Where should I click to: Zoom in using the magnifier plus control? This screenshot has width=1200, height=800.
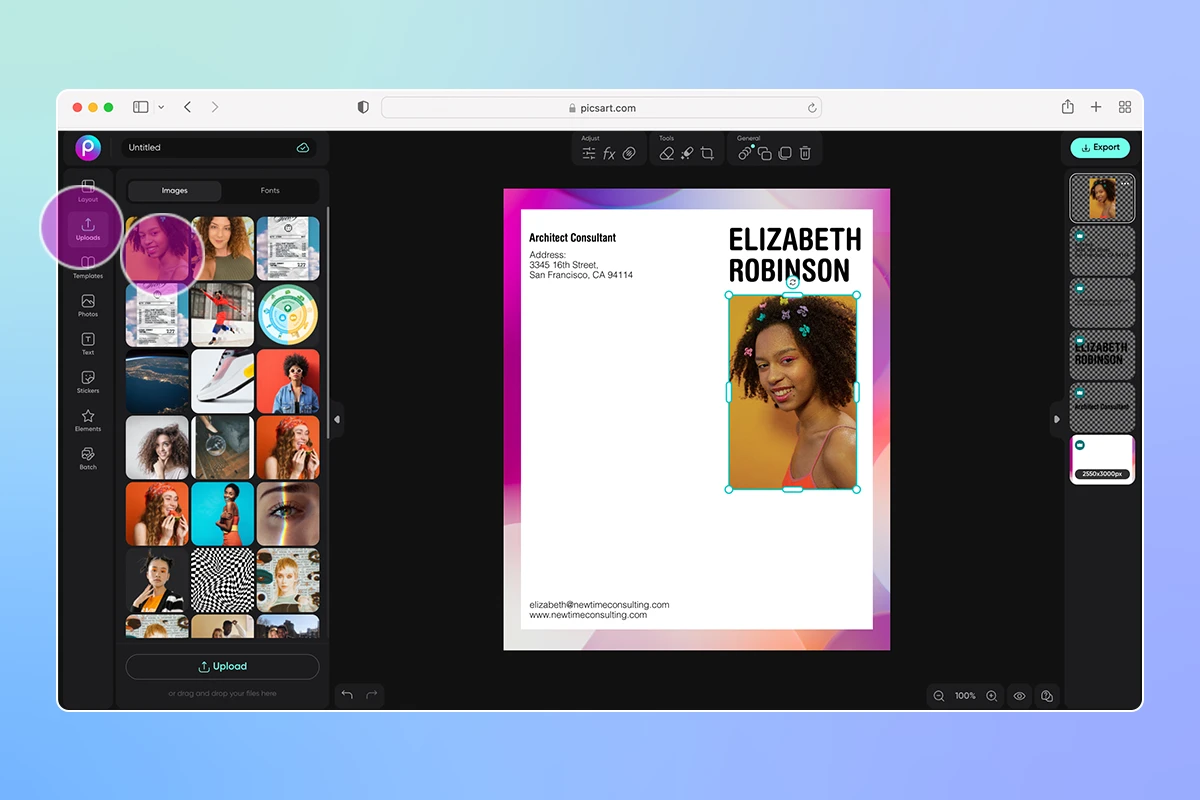pos(991,695)
